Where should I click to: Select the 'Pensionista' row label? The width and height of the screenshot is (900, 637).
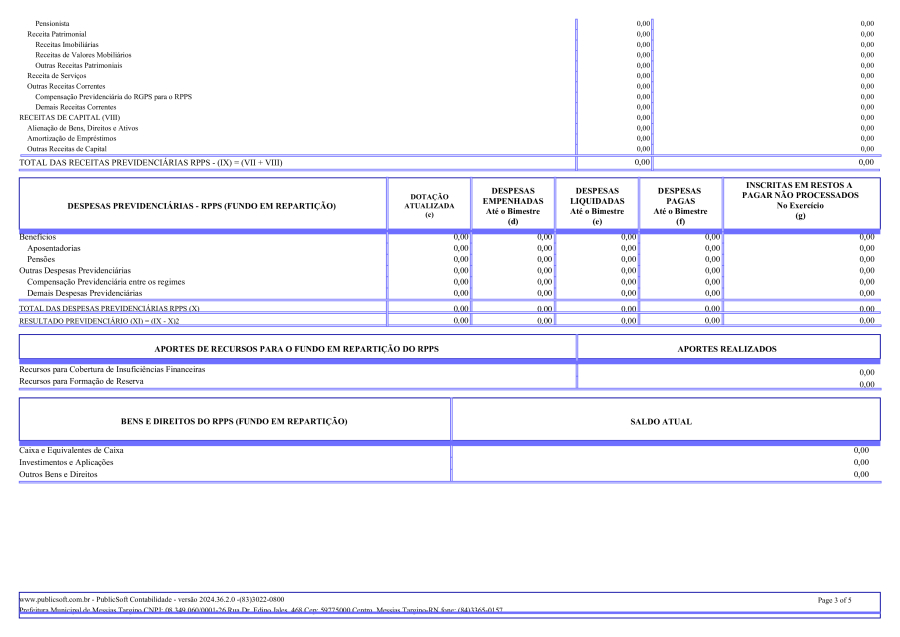52,23
